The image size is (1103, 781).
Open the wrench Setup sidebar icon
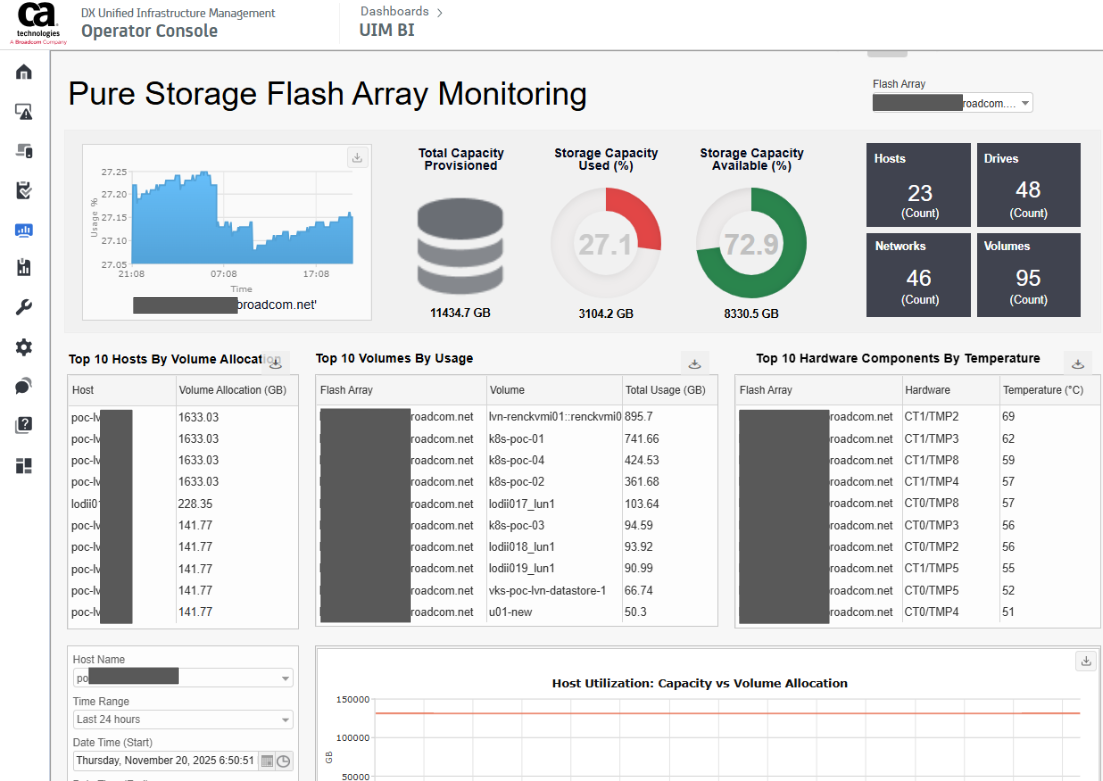(24, 307)
